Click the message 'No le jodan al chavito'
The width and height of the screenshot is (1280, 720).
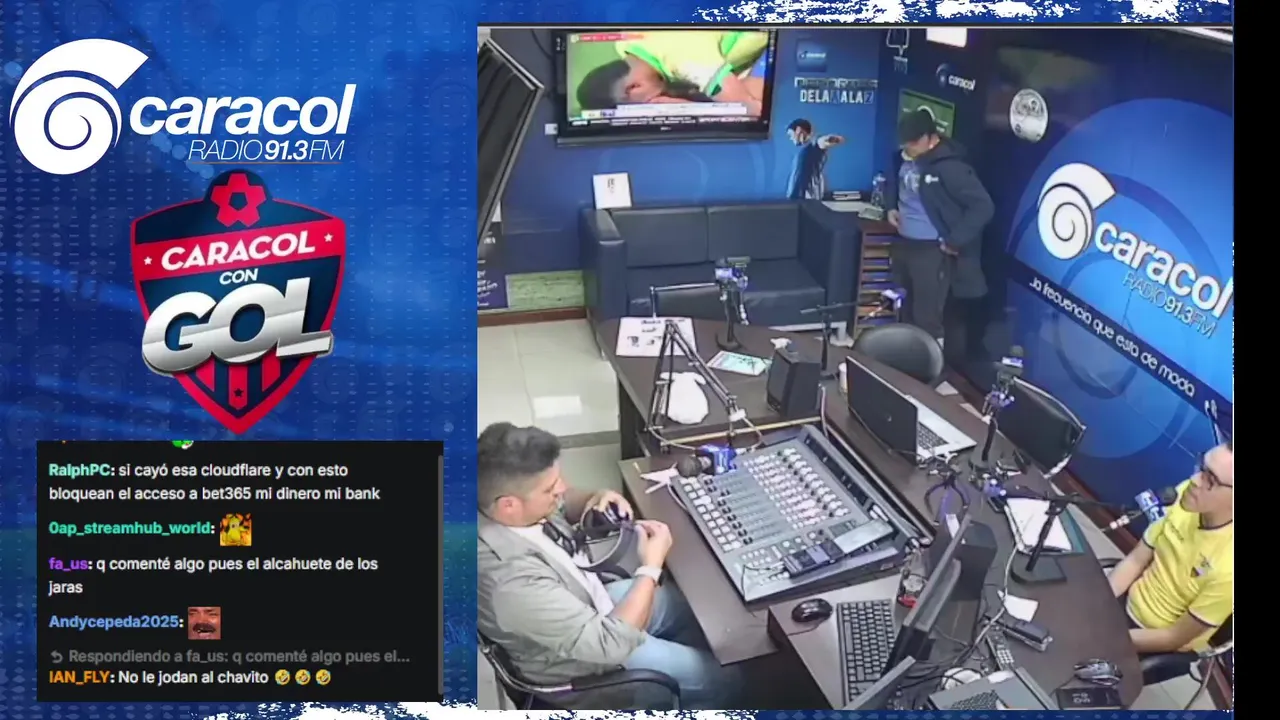coord(193,677)
